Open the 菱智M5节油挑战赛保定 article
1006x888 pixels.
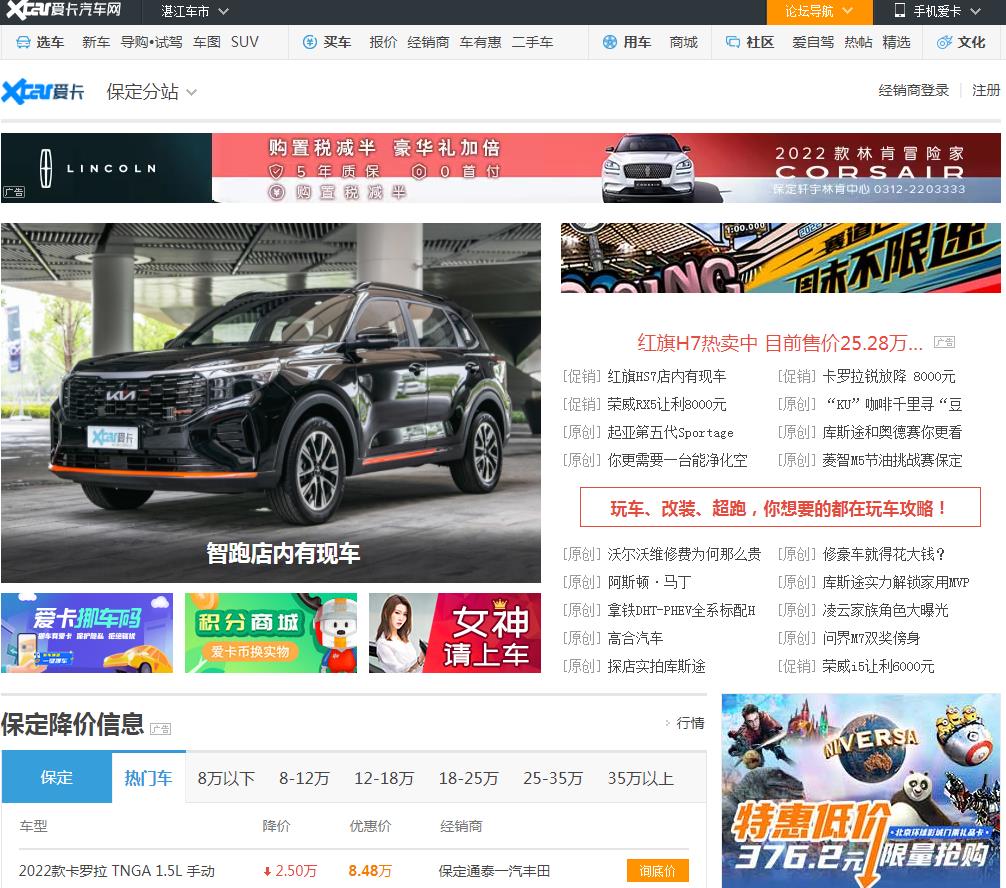(x=892, y=460)
